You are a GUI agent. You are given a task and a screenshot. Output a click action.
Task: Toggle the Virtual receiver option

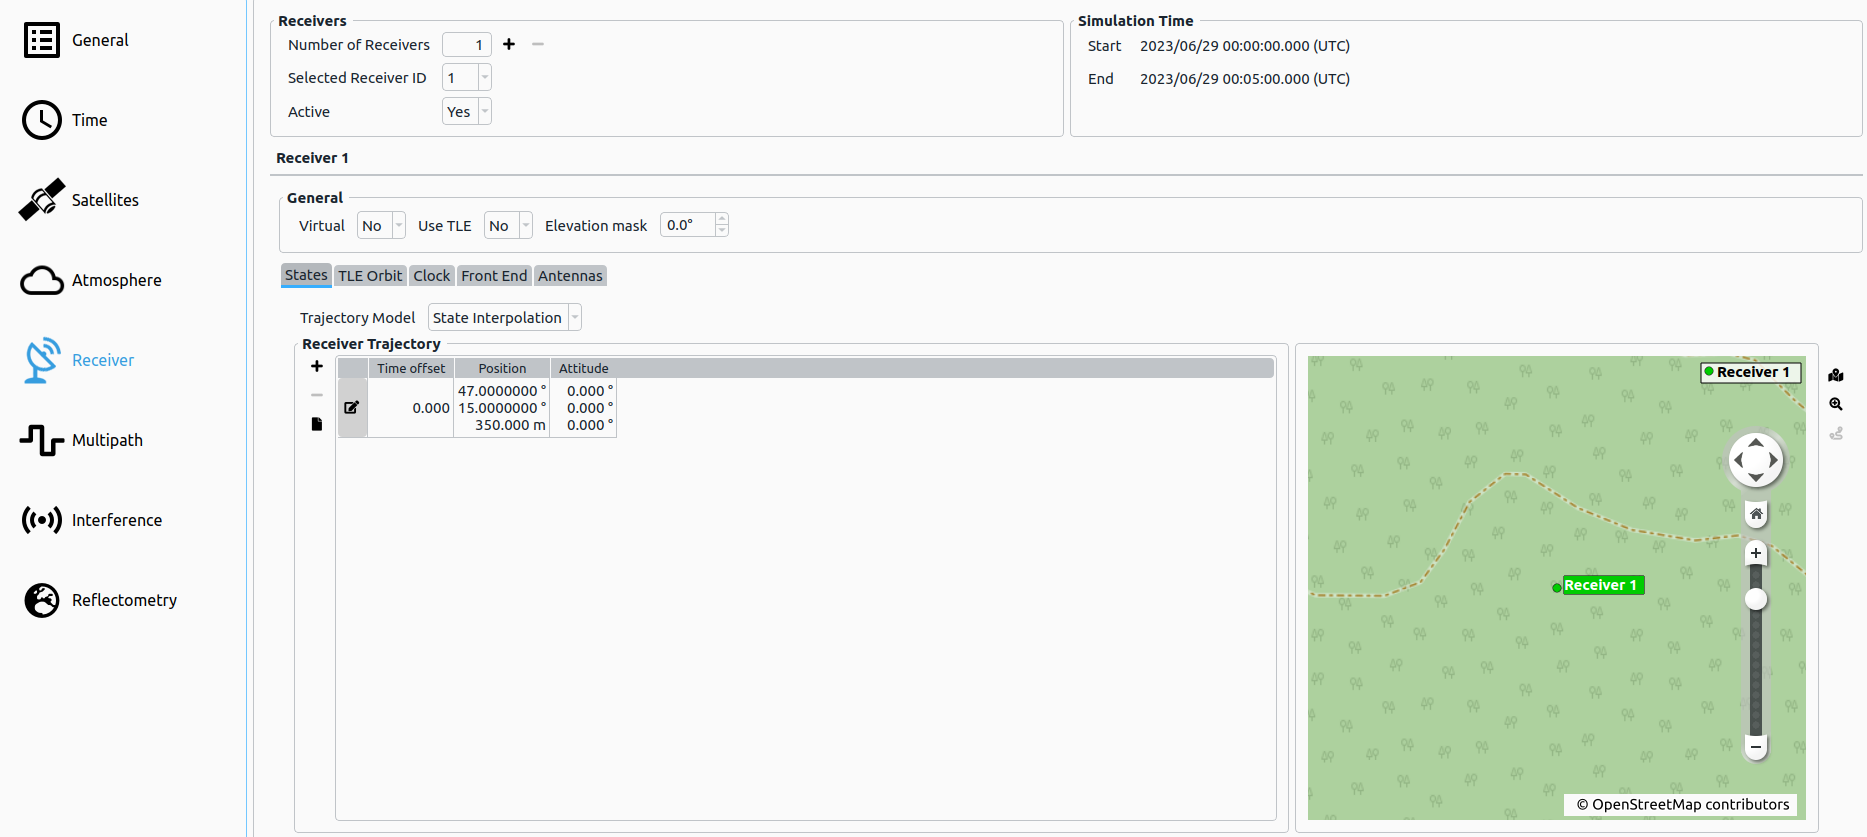pyautogui.click(x=381, y=226)
